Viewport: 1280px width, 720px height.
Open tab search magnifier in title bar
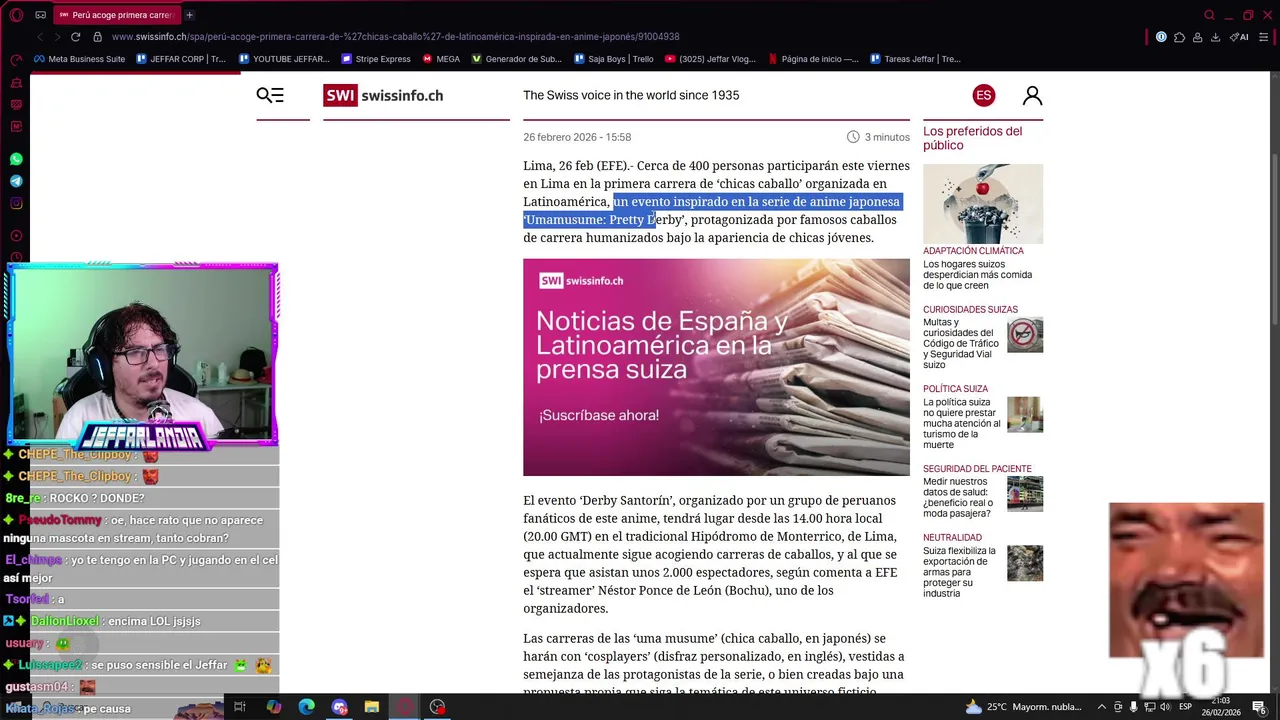(x=1209, y=15)
